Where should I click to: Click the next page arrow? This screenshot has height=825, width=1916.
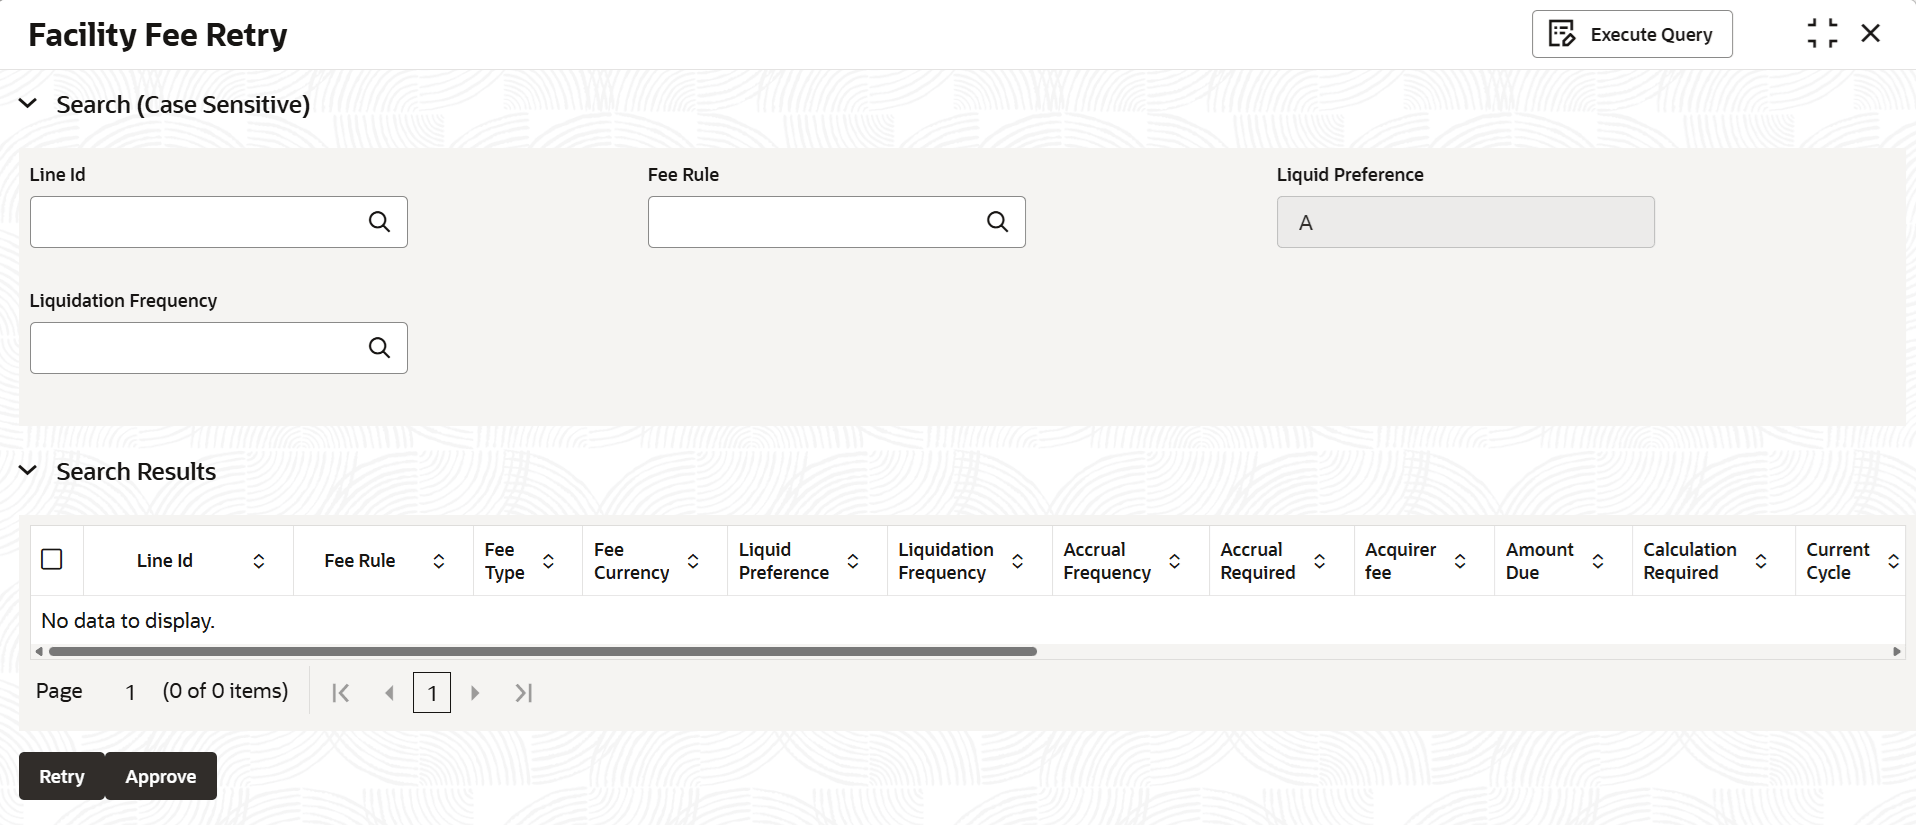pyautogui.click(x=475, y=693)
